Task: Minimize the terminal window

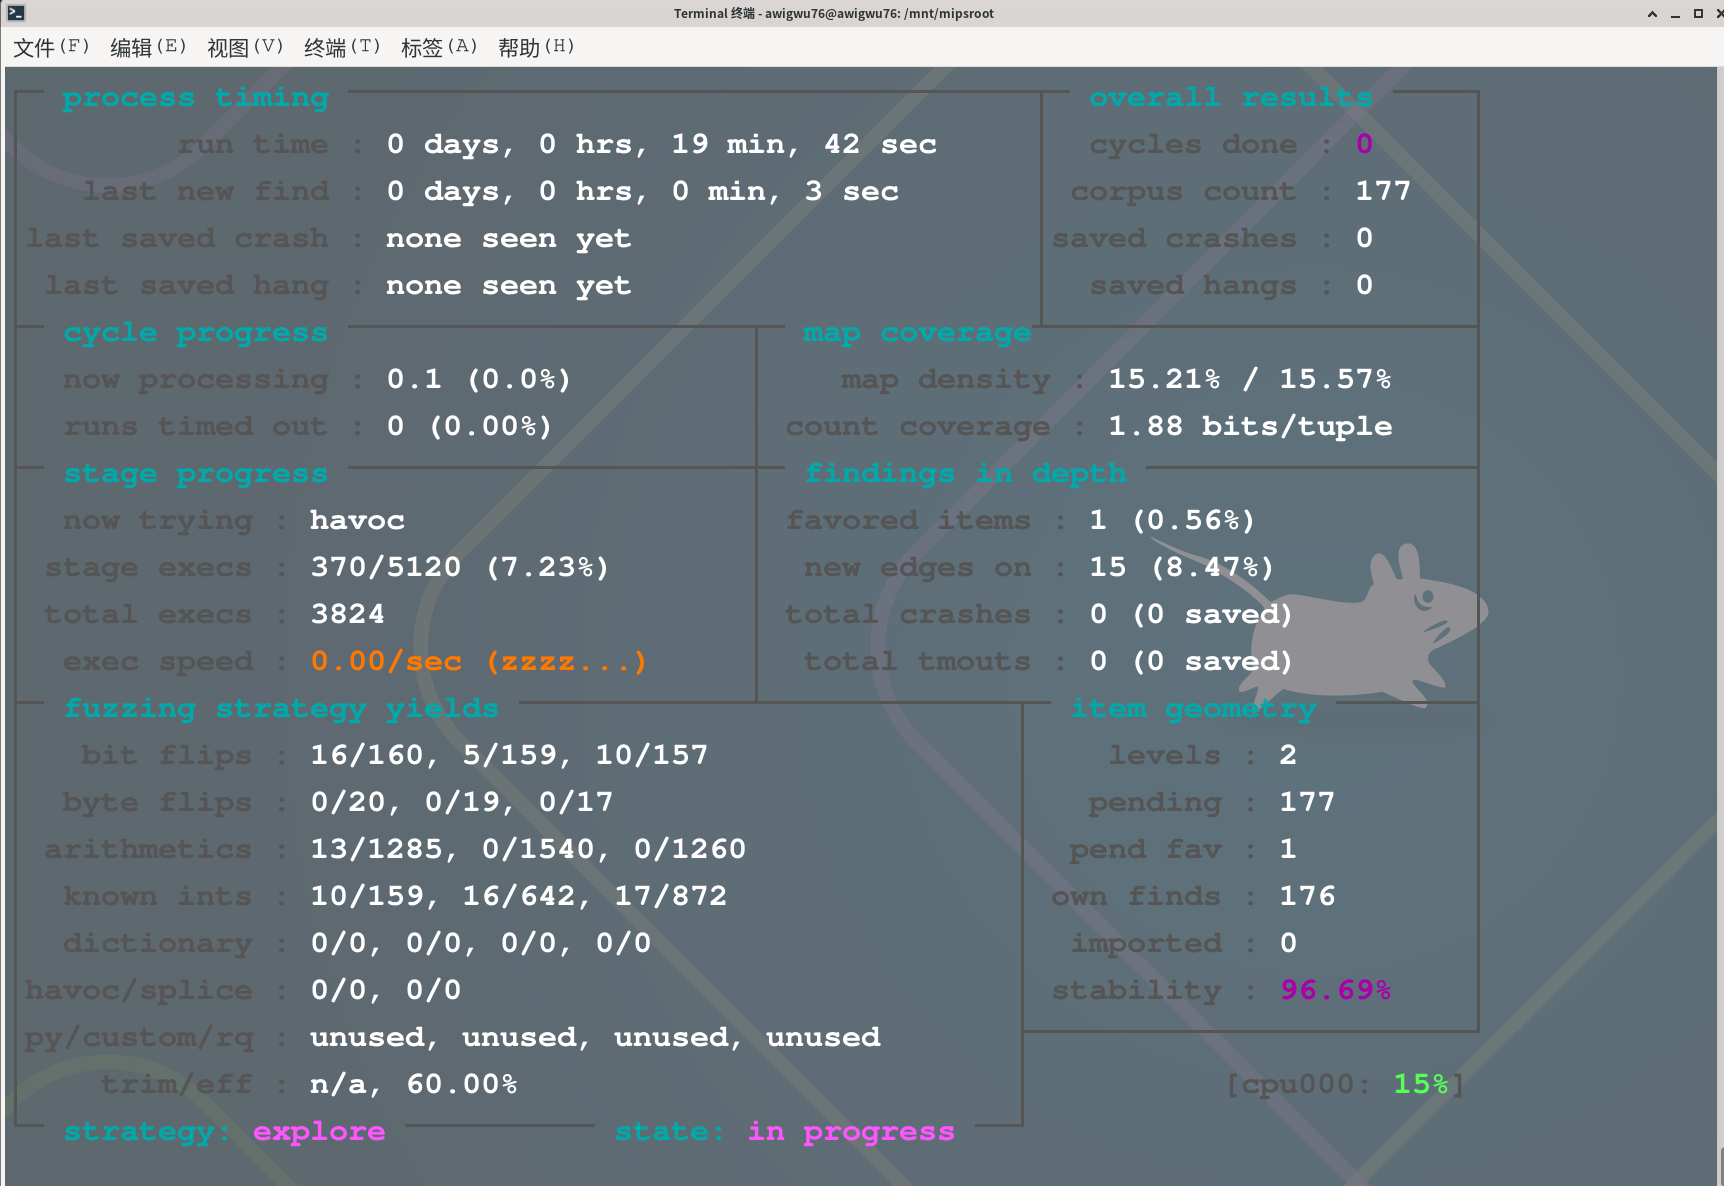Action: pos(1675,13)
